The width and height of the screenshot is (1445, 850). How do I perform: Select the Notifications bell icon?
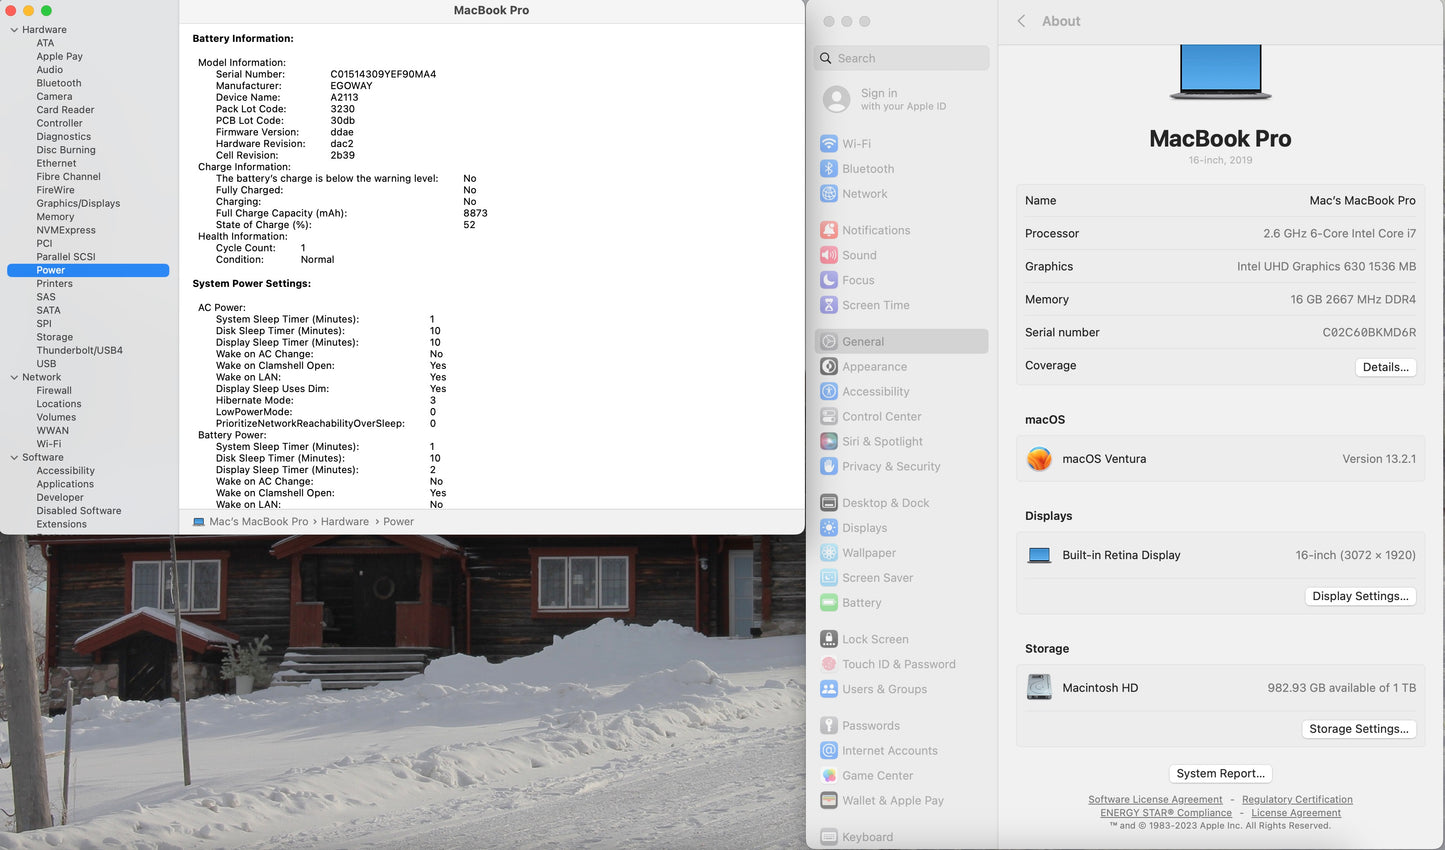tap(829, 230)
